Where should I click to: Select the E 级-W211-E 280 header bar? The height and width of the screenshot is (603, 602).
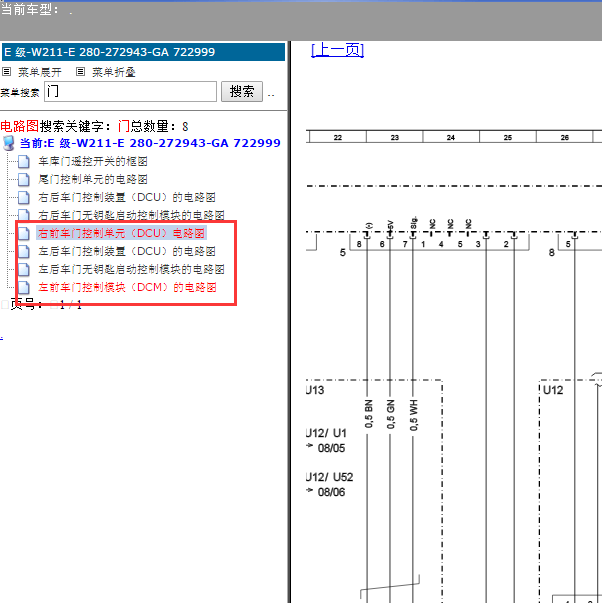coord(143,52)
